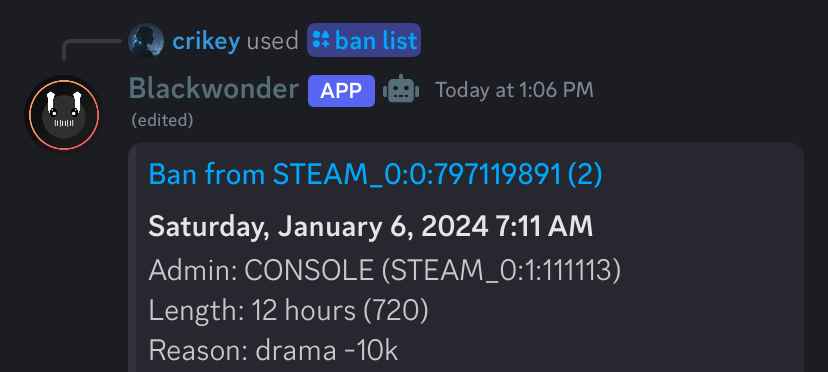Click the reply connector line above the avatar
This screenshot has height=372, width=828.
coord(91,49)
